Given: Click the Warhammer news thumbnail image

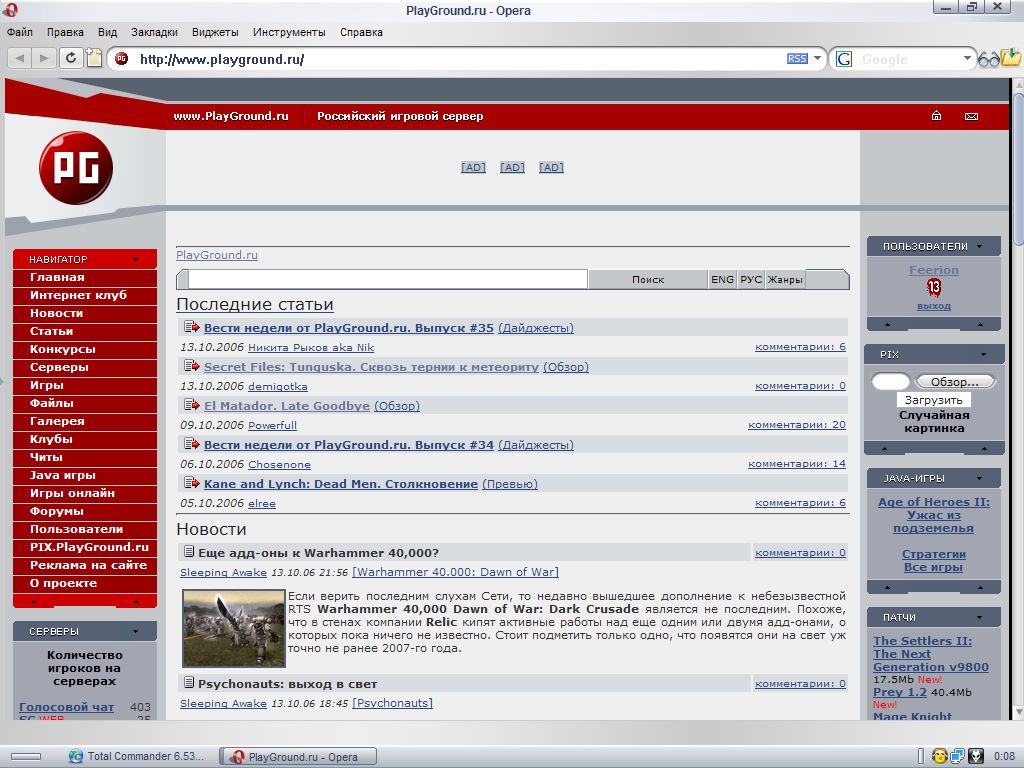Looking at the screenshot, I should [x=234, y=628].
